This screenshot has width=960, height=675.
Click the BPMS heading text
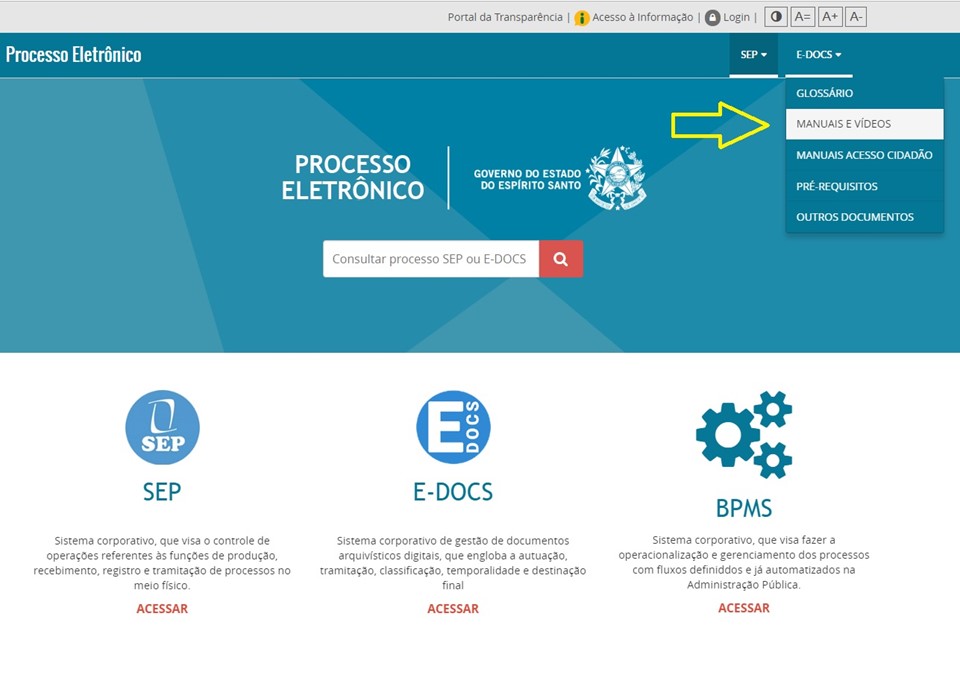coord(744,508)
